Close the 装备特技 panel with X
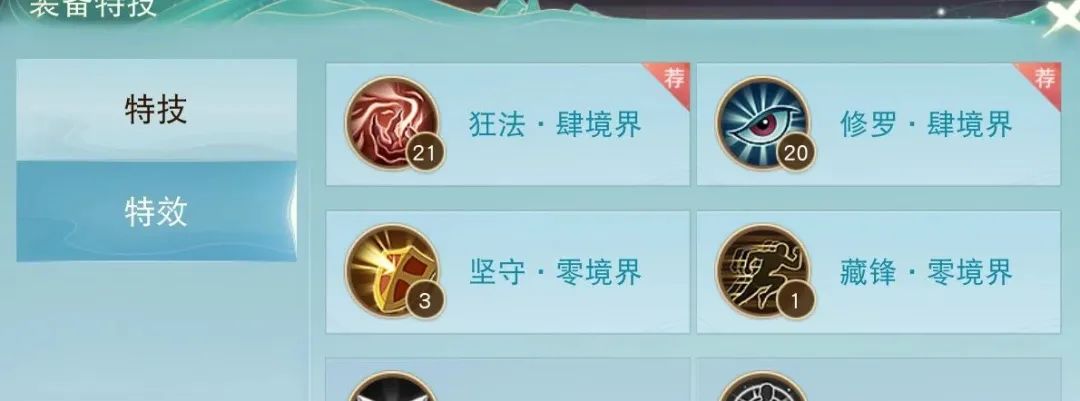1080x401 pixels. coord(1061,17)
